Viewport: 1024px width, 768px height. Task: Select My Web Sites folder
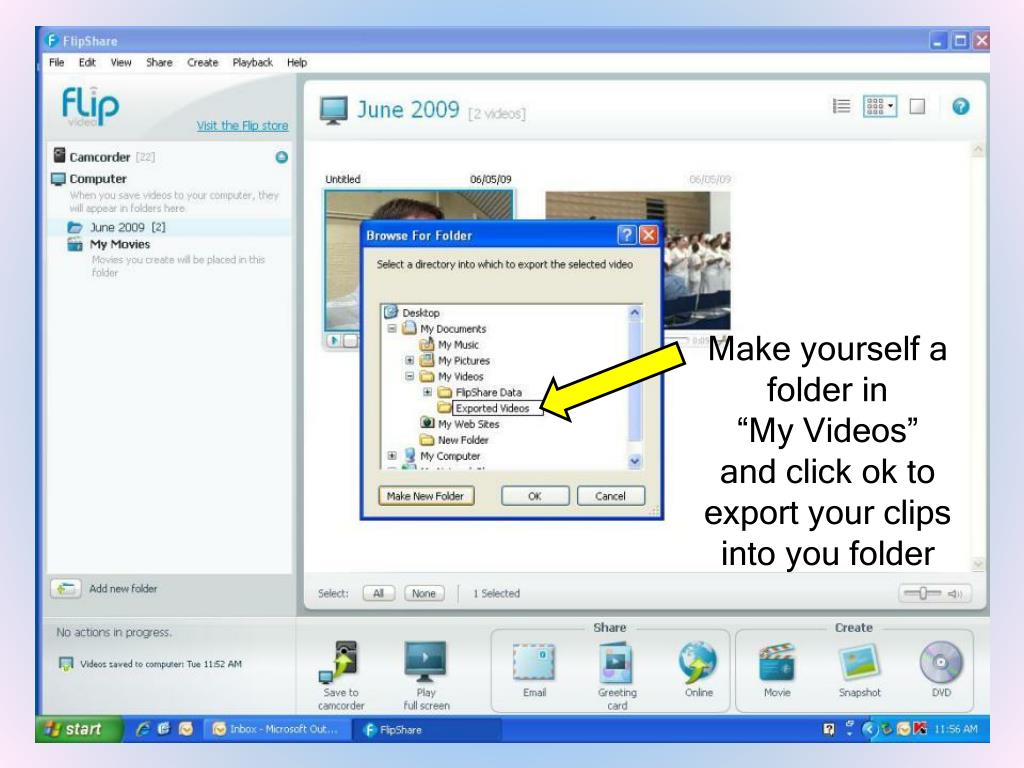point(468,424)
